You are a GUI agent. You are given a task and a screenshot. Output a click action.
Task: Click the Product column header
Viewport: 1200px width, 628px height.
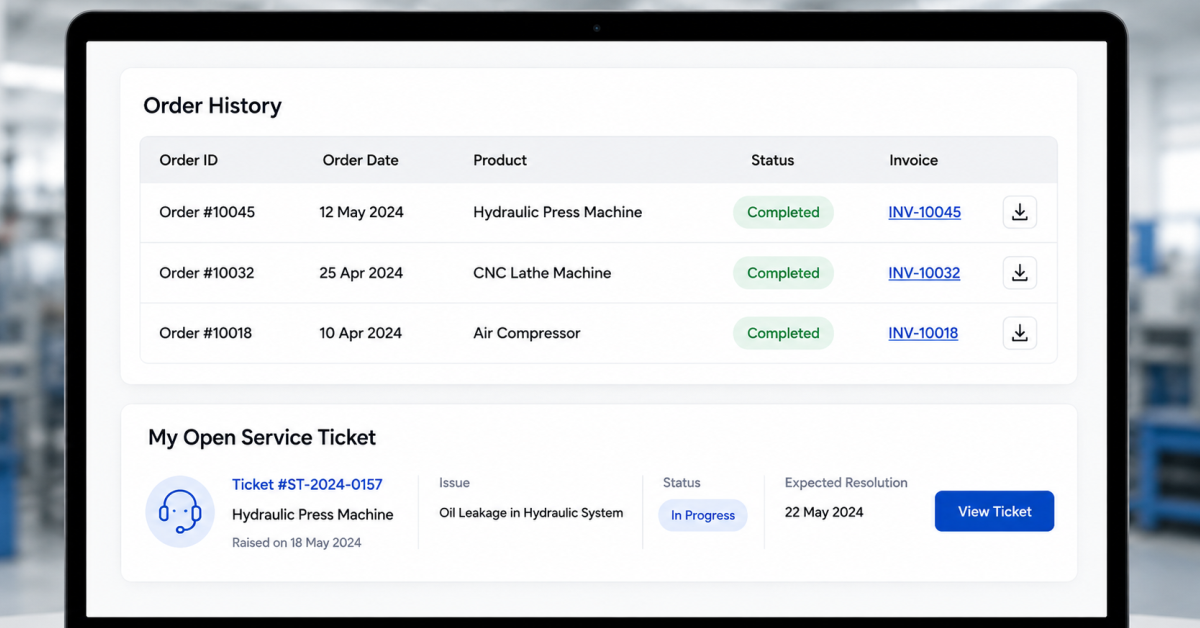click(x=500, y=160)
